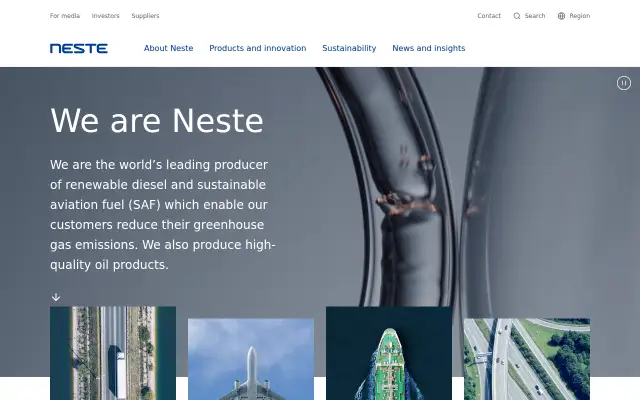Open the highway interchange thumbnail

click(527, 359)
